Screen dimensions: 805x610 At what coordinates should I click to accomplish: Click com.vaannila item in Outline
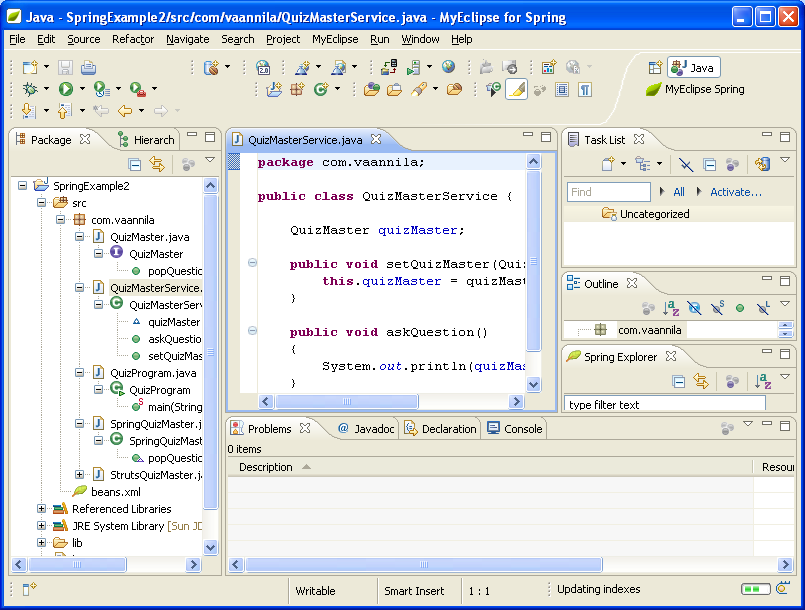pyautogui.click(x=638, y=330)
